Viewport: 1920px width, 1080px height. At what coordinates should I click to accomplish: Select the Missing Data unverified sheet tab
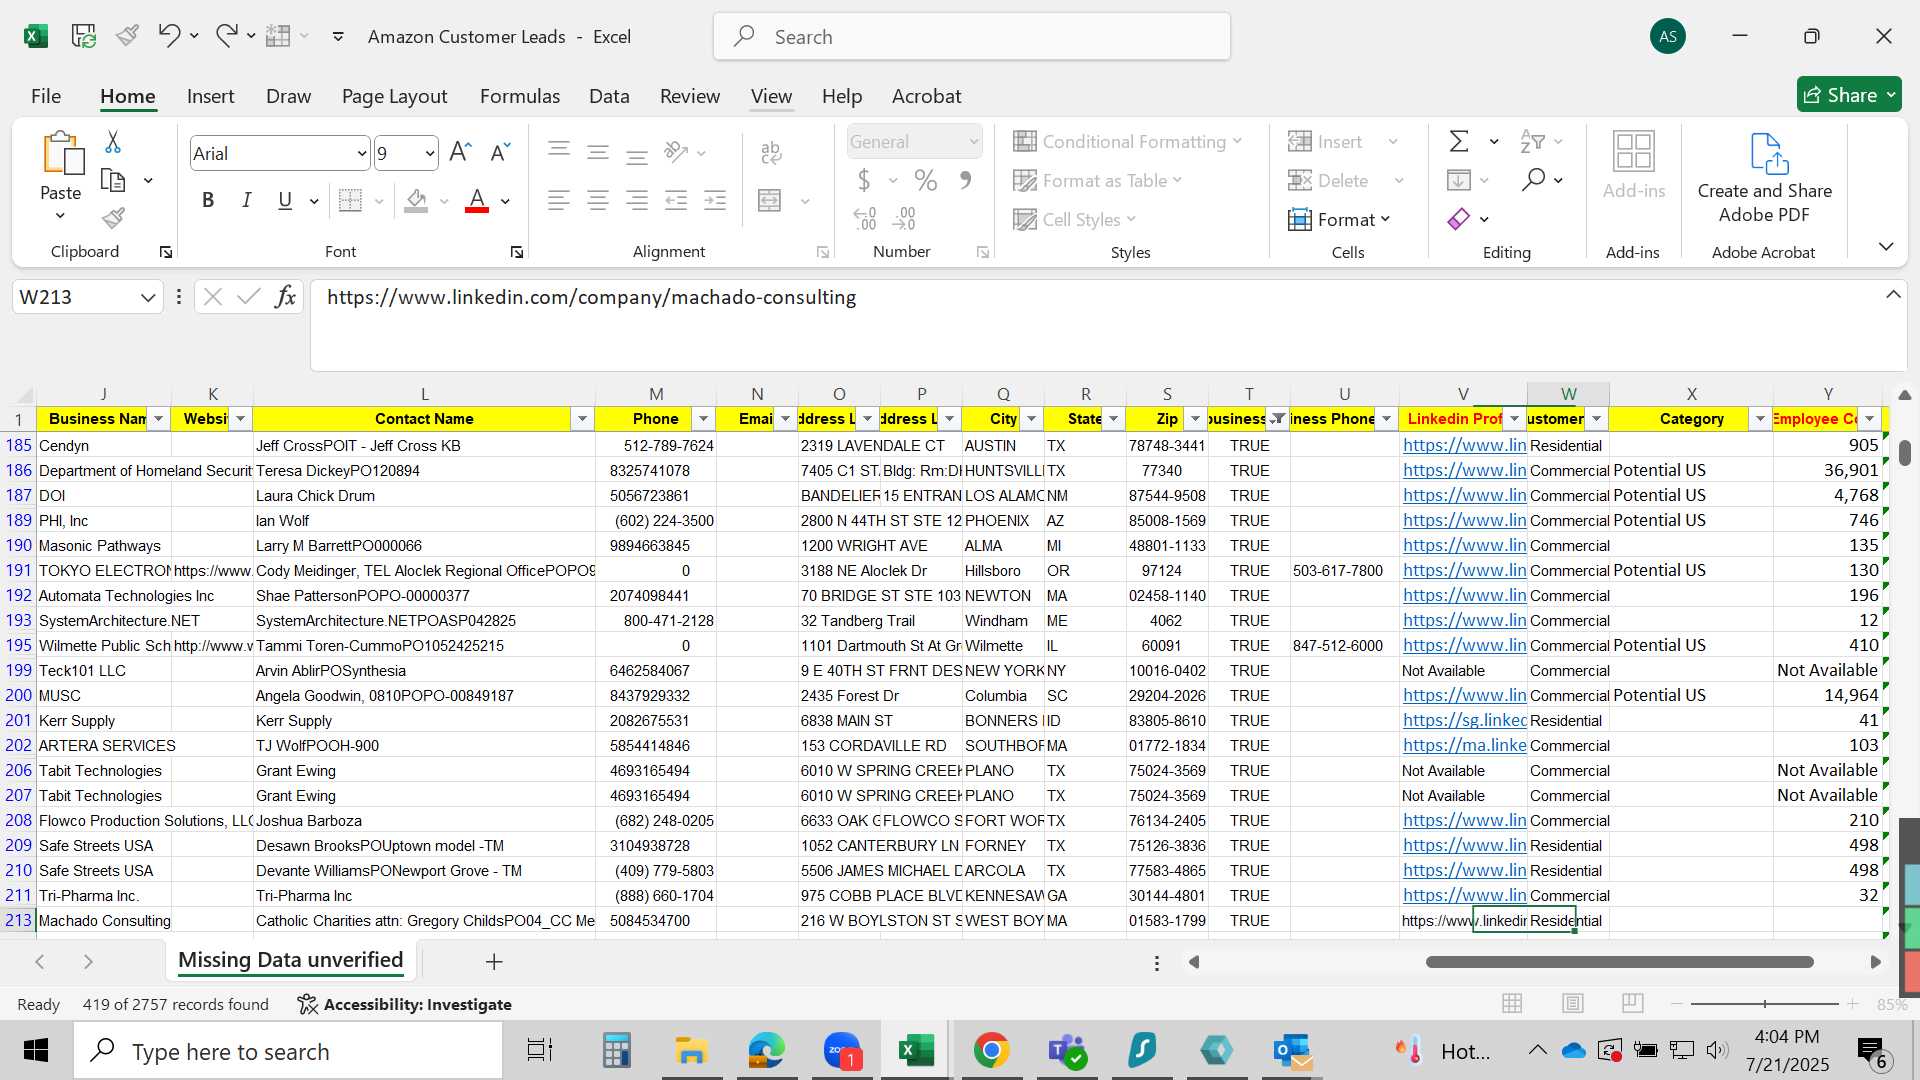pyautogui.click(x=290, y=960)
